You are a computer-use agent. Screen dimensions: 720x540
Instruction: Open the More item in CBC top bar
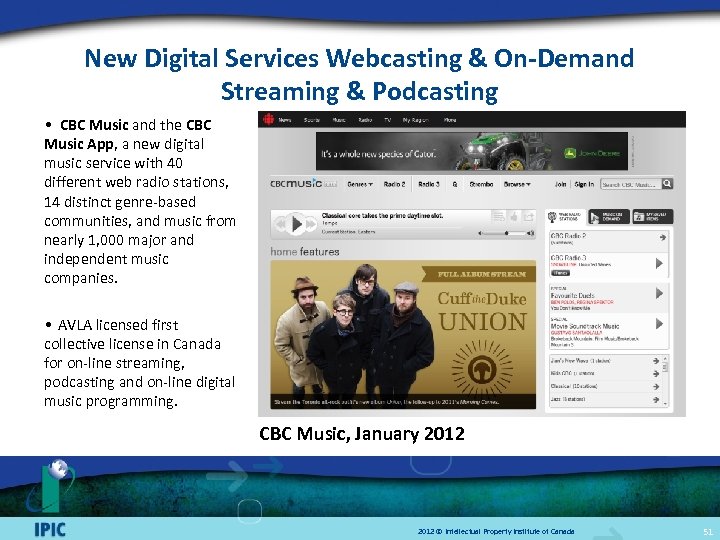coord(450,120)
